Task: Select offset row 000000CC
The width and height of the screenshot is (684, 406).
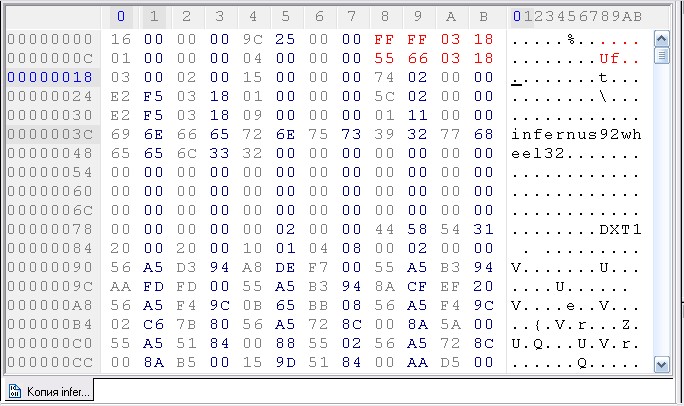Action: tap(50, 362)
